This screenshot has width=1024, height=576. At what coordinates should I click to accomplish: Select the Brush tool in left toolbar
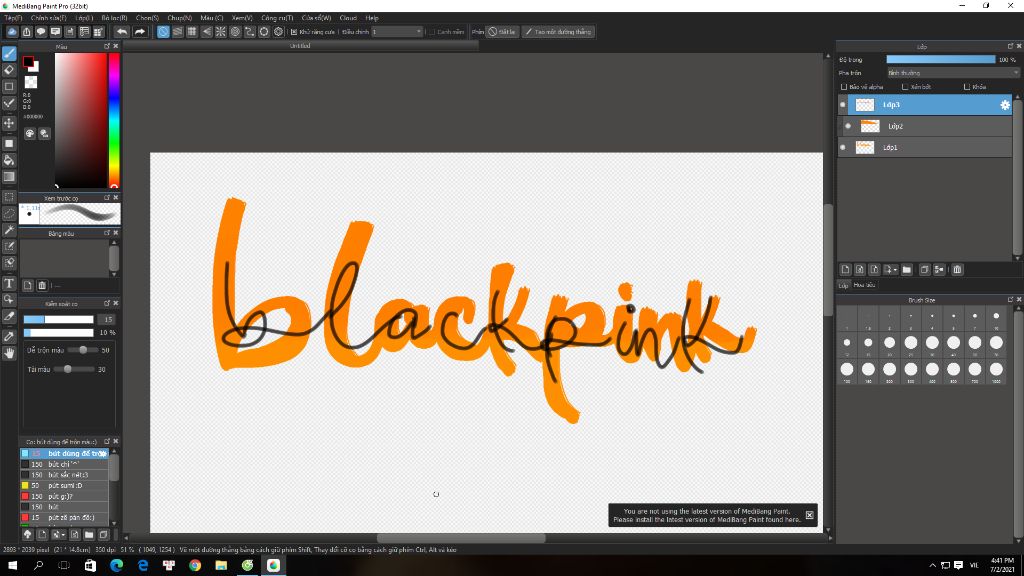9,53
